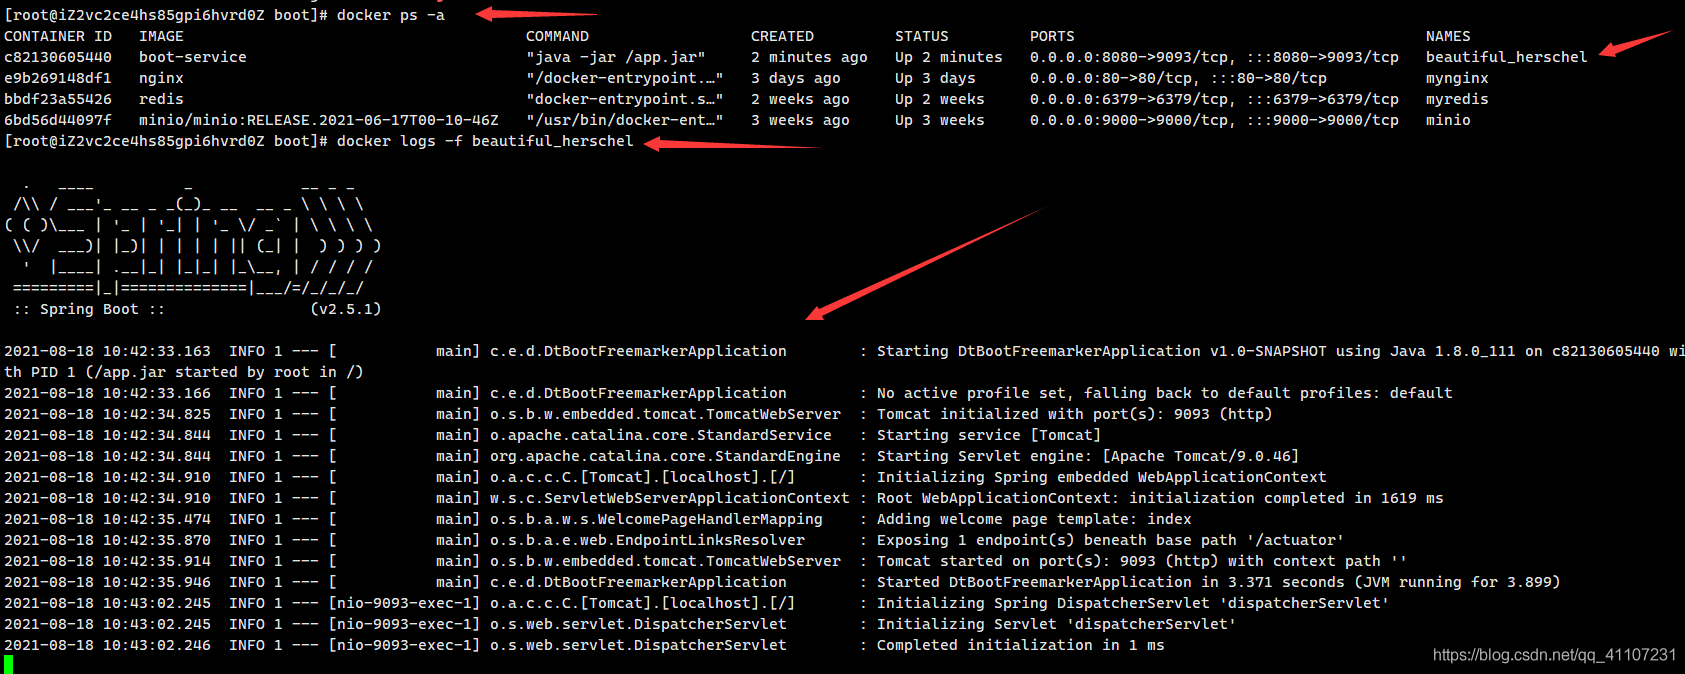The image size is (1685, 674).
Task: Click the NAMES column header
Action: pyautogui.click(x=1448, y=36)
